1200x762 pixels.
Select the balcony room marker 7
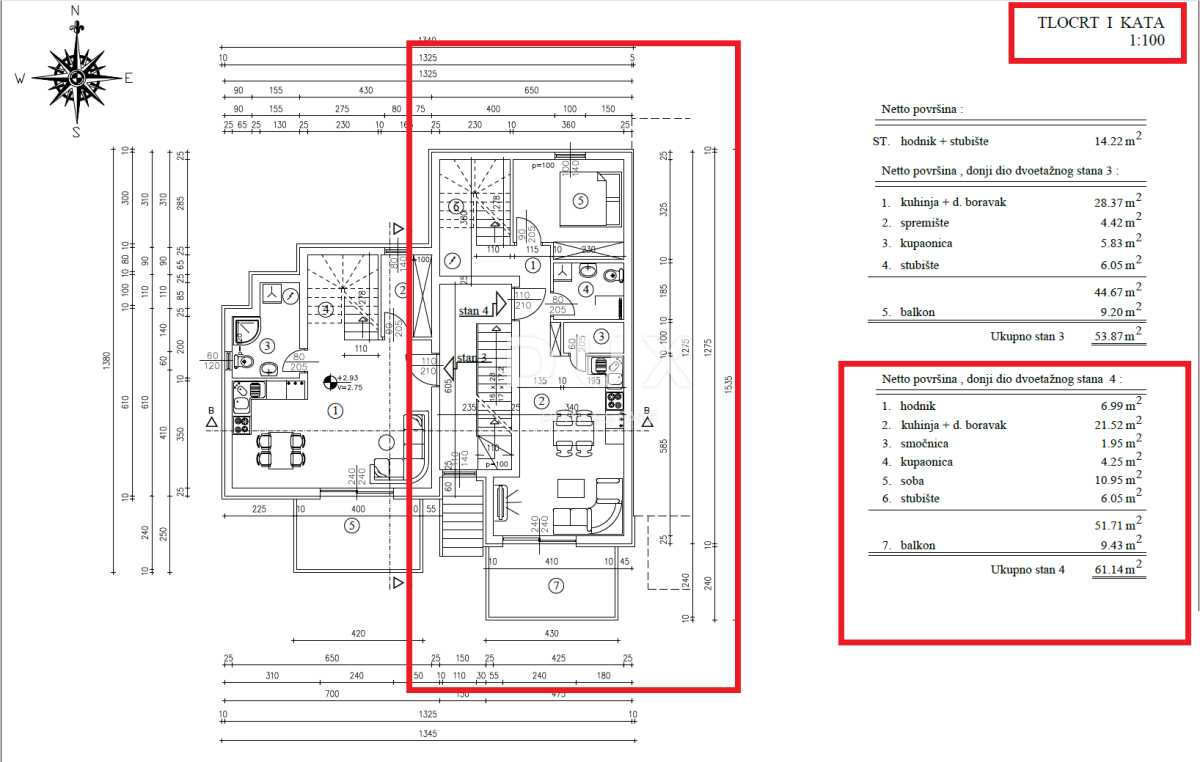(x=555, y=583)
